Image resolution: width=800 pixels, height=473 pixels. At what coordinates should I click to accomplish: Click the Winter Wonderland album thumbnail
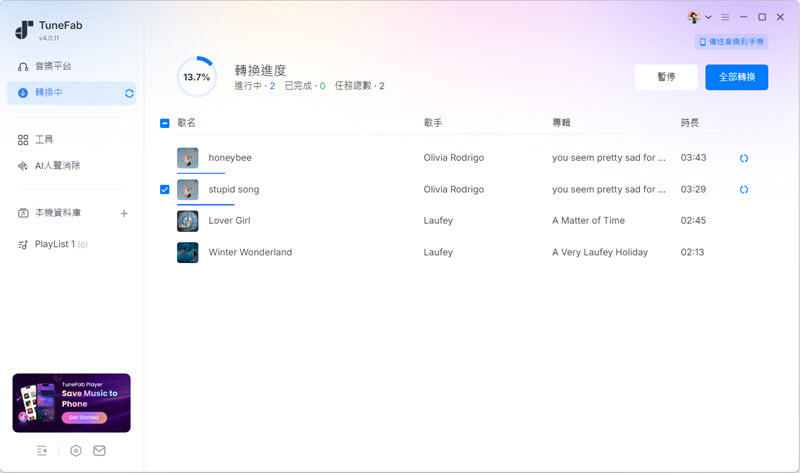tap(188, 253)
